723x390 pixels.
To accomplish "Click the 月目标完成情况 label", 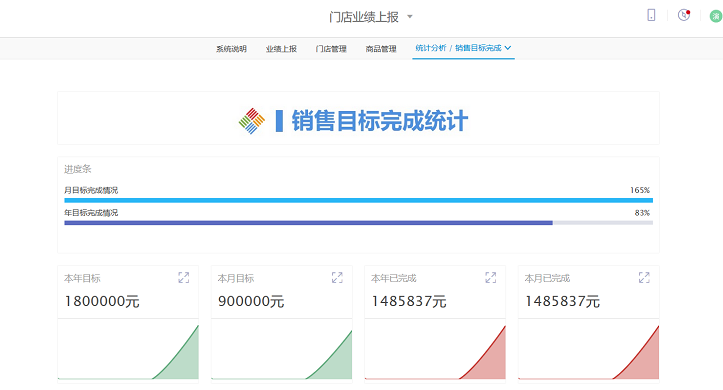I will point(91,190).
